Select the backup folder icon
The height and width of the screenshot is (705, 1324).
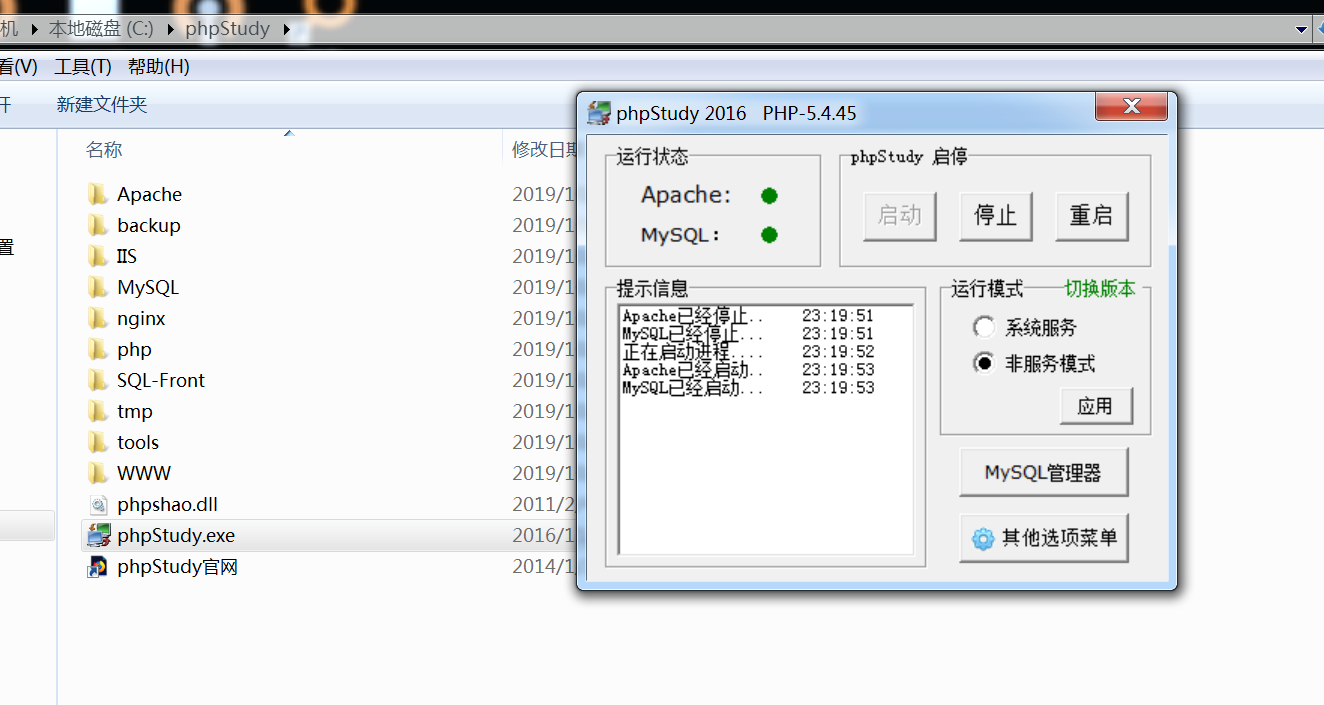98,225
